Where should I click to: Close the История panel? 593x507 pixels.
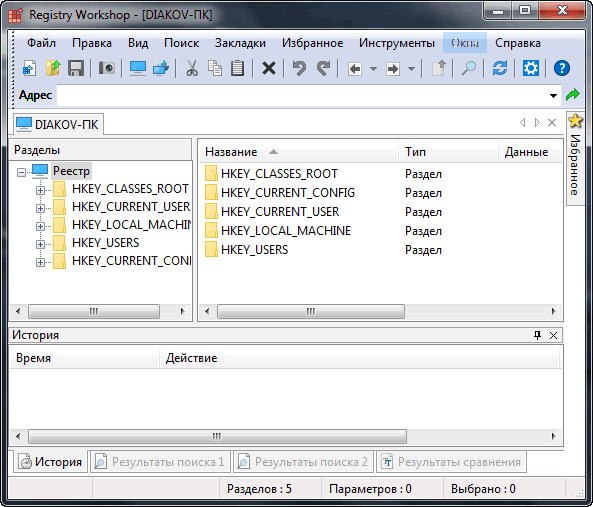pyautogui.click(x=553, y=335)
